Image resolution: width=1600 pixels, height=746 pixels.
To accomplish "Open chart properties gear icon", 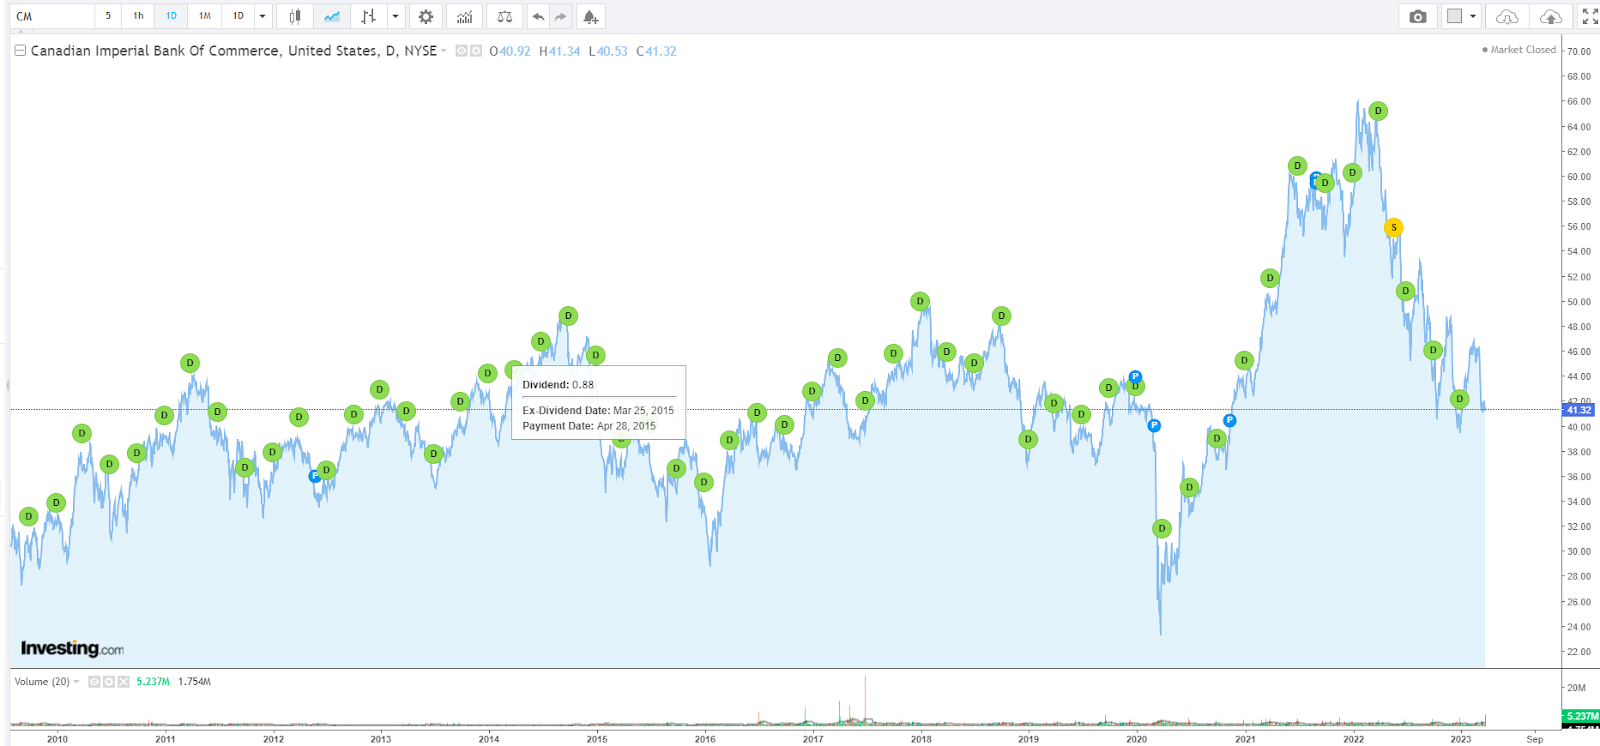I will click(426, 16).
